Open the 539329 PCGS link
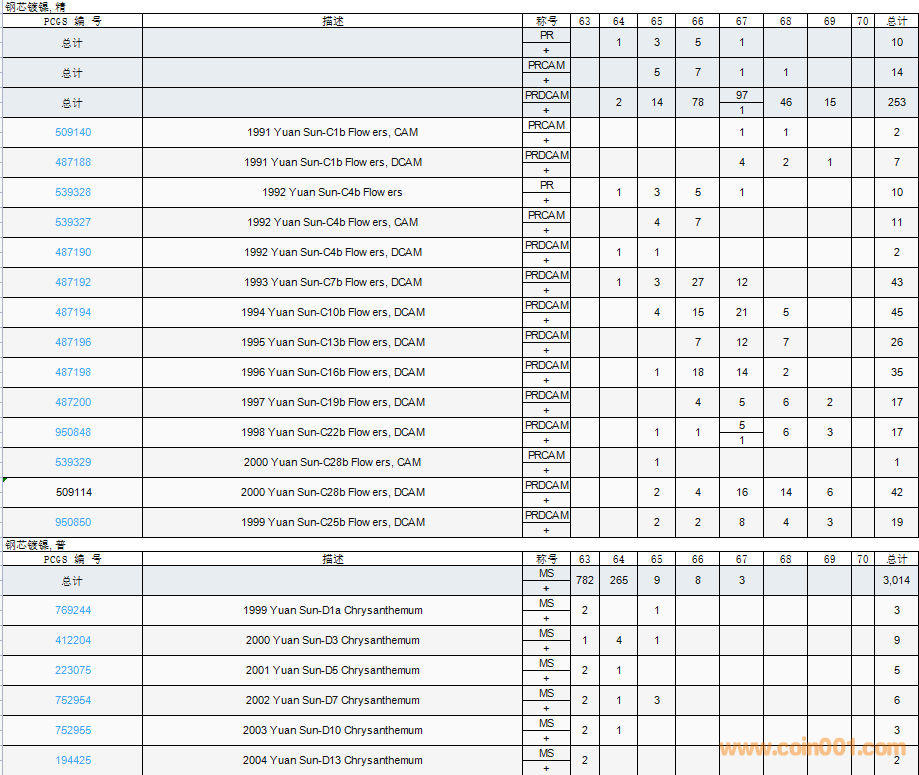The image size is (919, 775). click(x=72, y=462)
